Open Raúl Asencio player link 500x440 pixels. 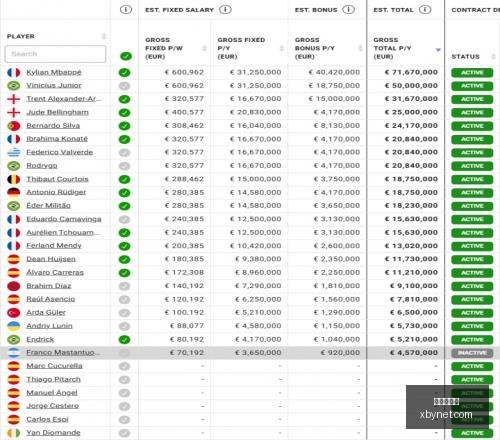coord(51,299)
